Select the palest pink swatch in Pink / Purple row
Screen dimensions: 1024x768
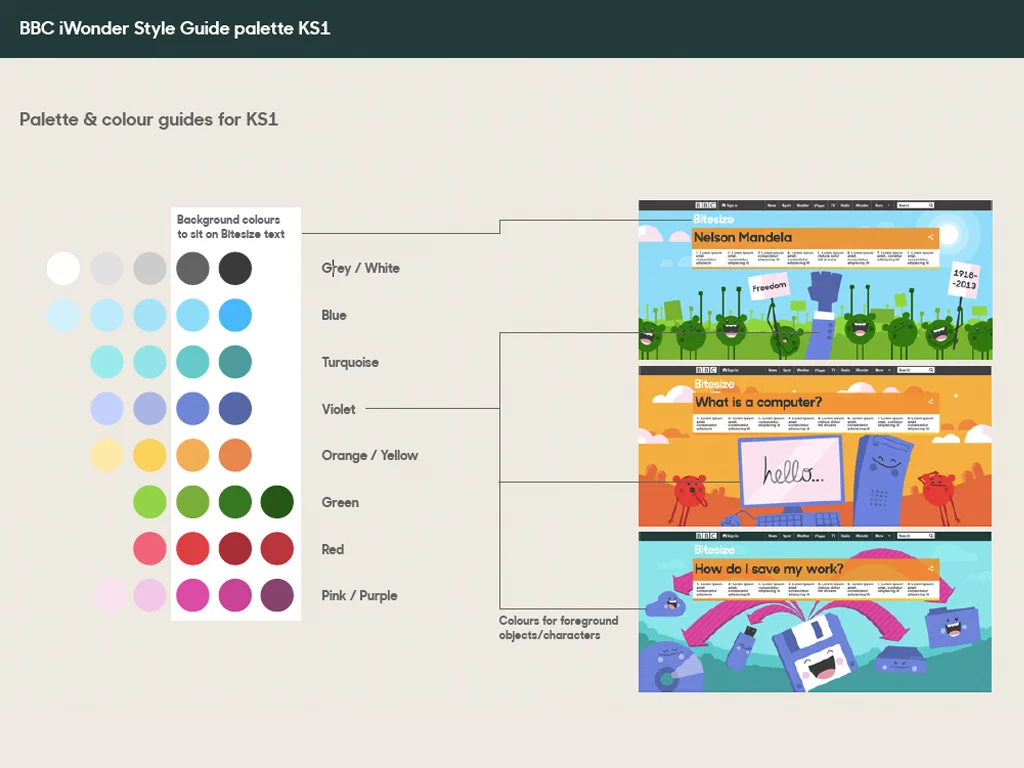tap(110, 596)
